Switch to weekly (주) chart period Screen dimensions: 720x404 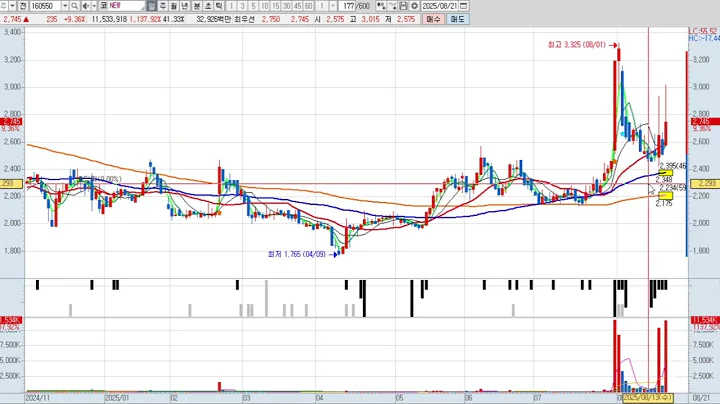(x=163, y=6)
